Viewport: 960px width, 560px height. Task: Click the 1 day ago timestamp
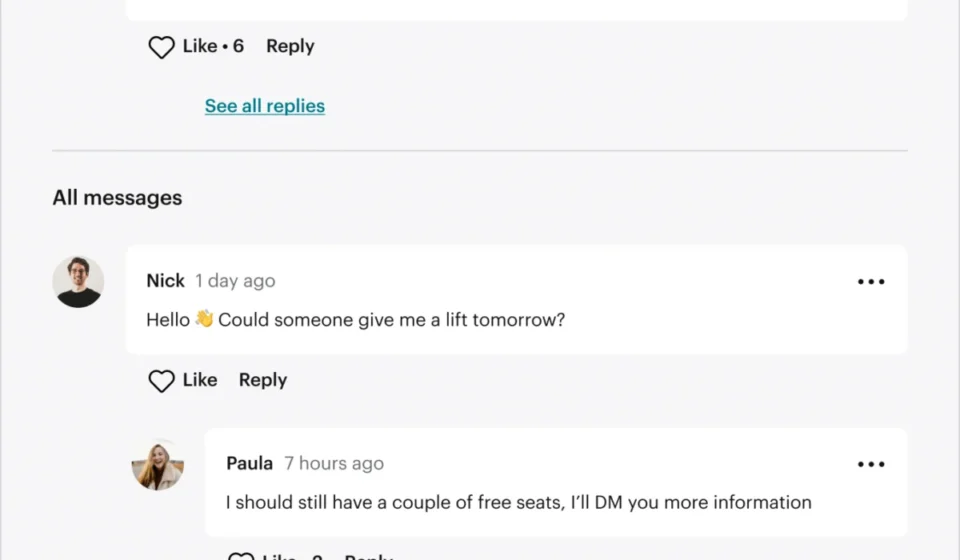(235, 281)
